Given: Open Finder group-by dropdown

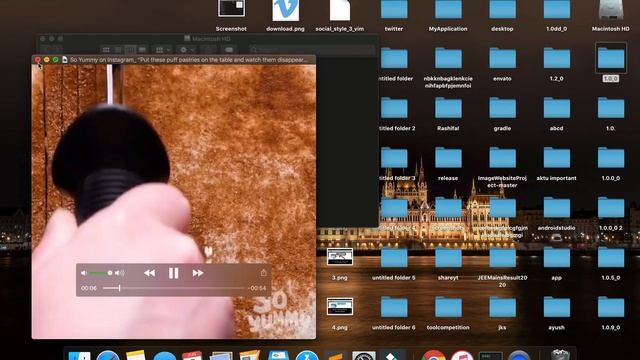Looking at the screenshot, I should 162,50.
